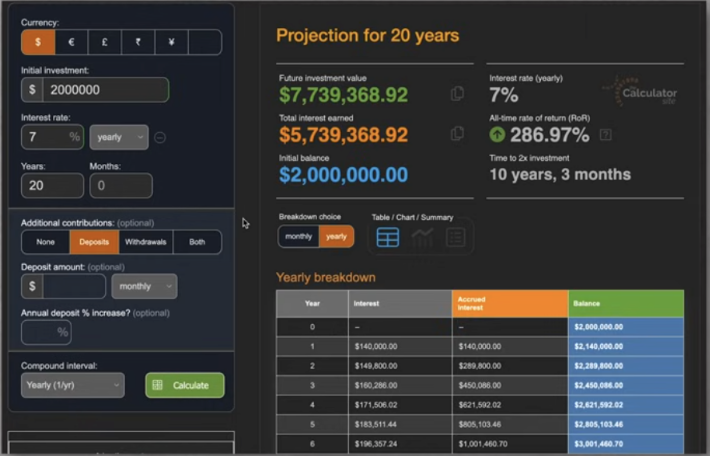Screen dimensions: 710x456
Task: Open the interest rate yearly dropdown
Action: pyautogui.click(x=119, y=137)
